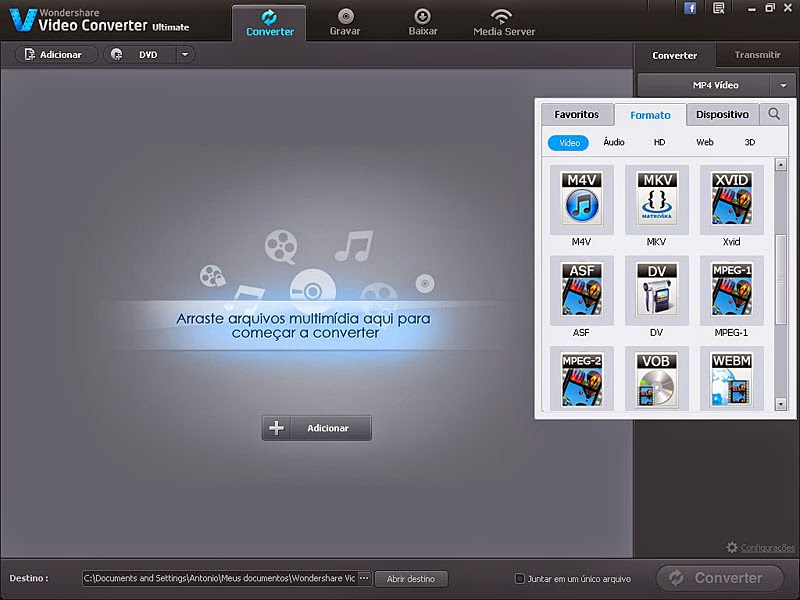This screenshot has height=600, width=800.
Task: Choose the WEBM format icon
Action: (732, 380)
